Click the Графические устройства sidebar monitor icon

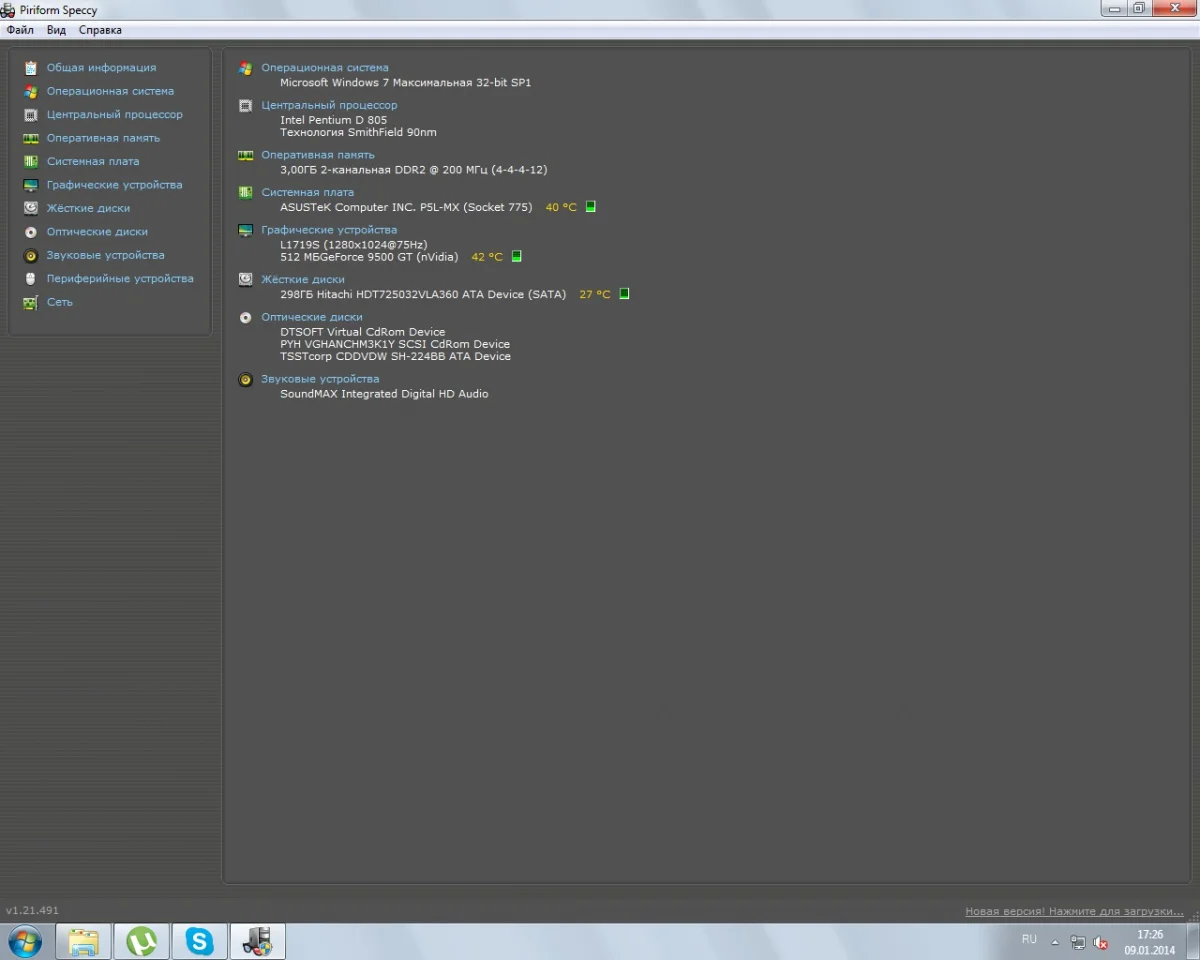pos(31,185)
